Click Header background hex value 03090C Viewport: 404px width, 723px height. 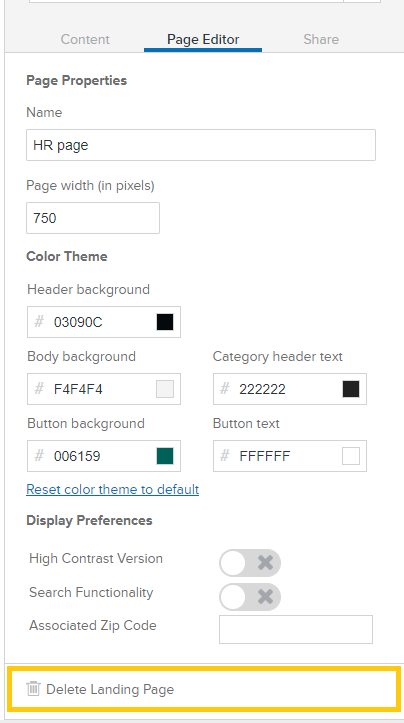pos(78,322)
